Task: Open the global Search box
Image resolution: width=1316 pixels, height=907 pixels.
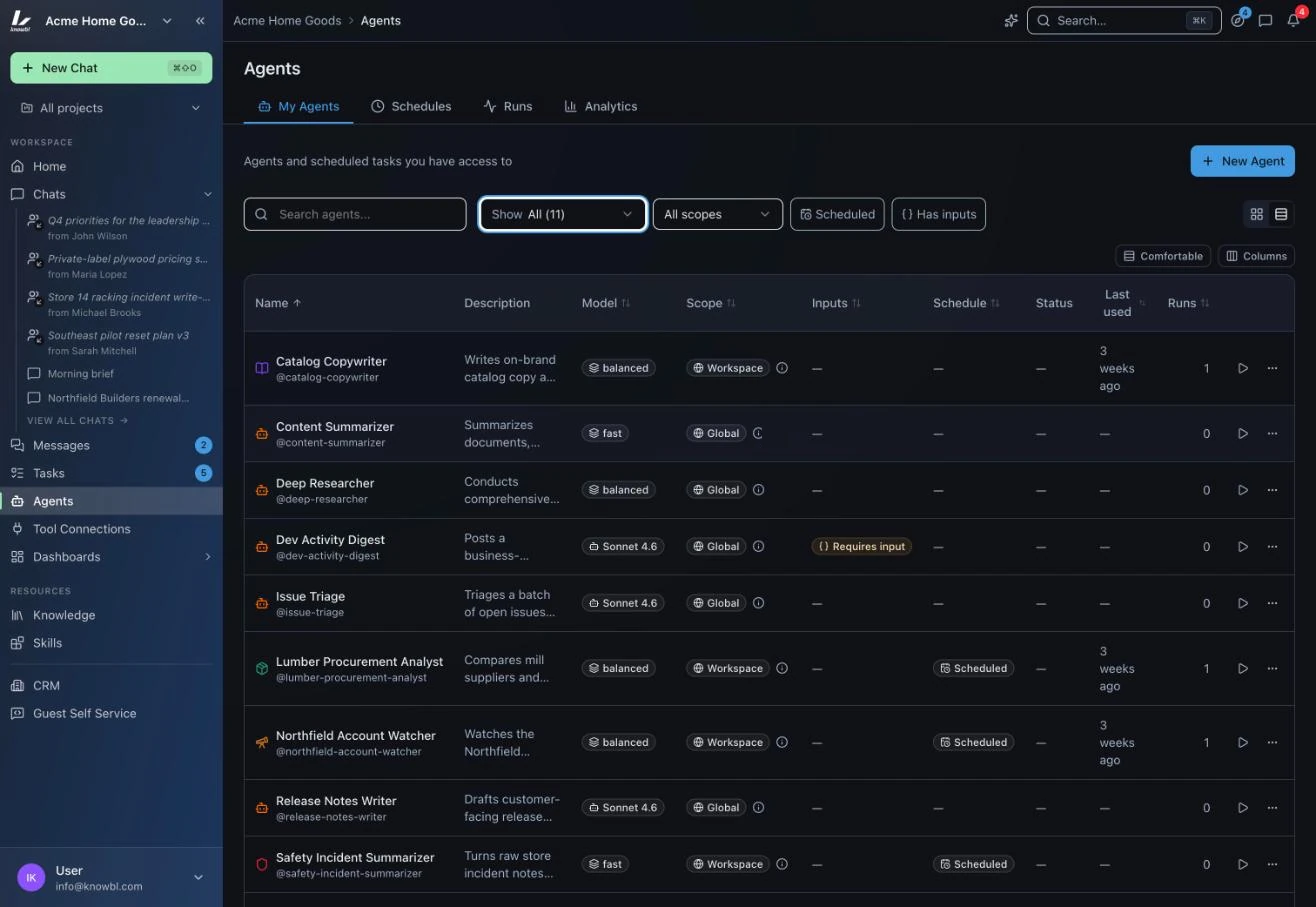Action: point(1124,20)
